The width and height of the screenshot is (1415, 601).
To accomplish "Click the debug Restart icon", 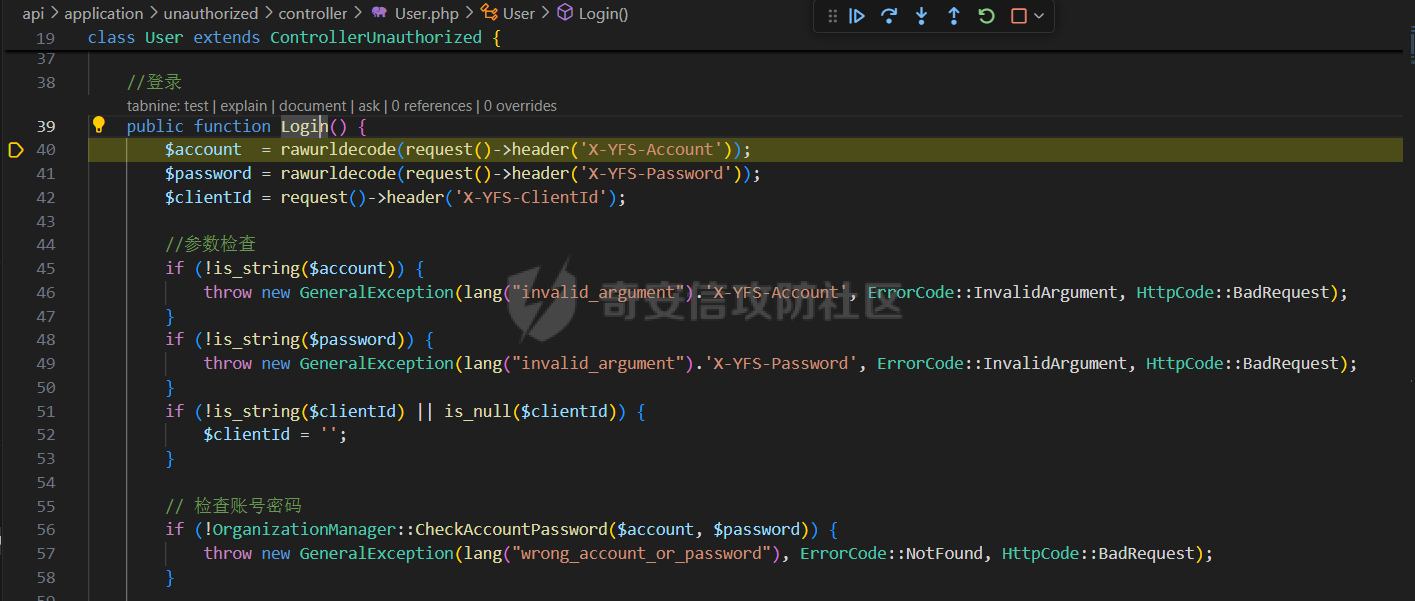I will 986,16.
